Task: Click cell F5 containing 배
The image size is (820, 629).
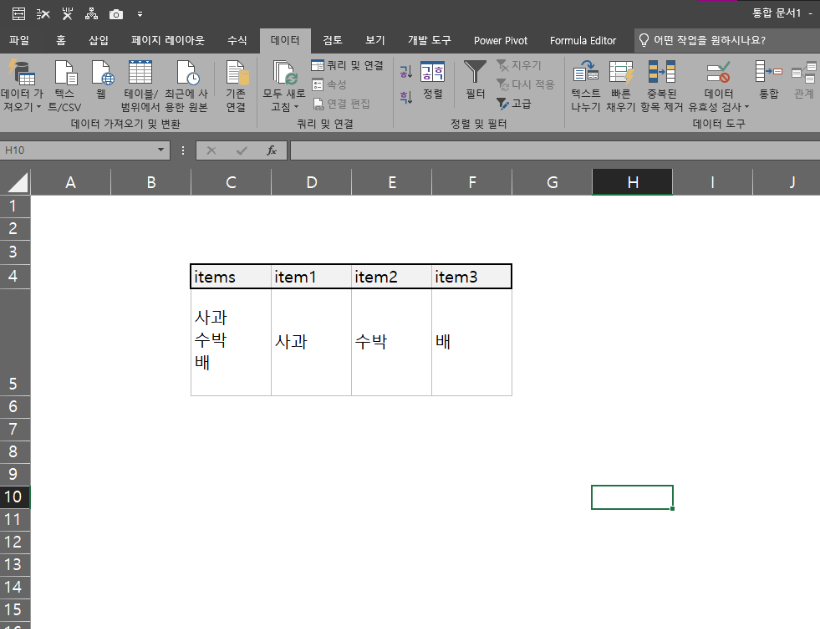Action: pos(471,342)
